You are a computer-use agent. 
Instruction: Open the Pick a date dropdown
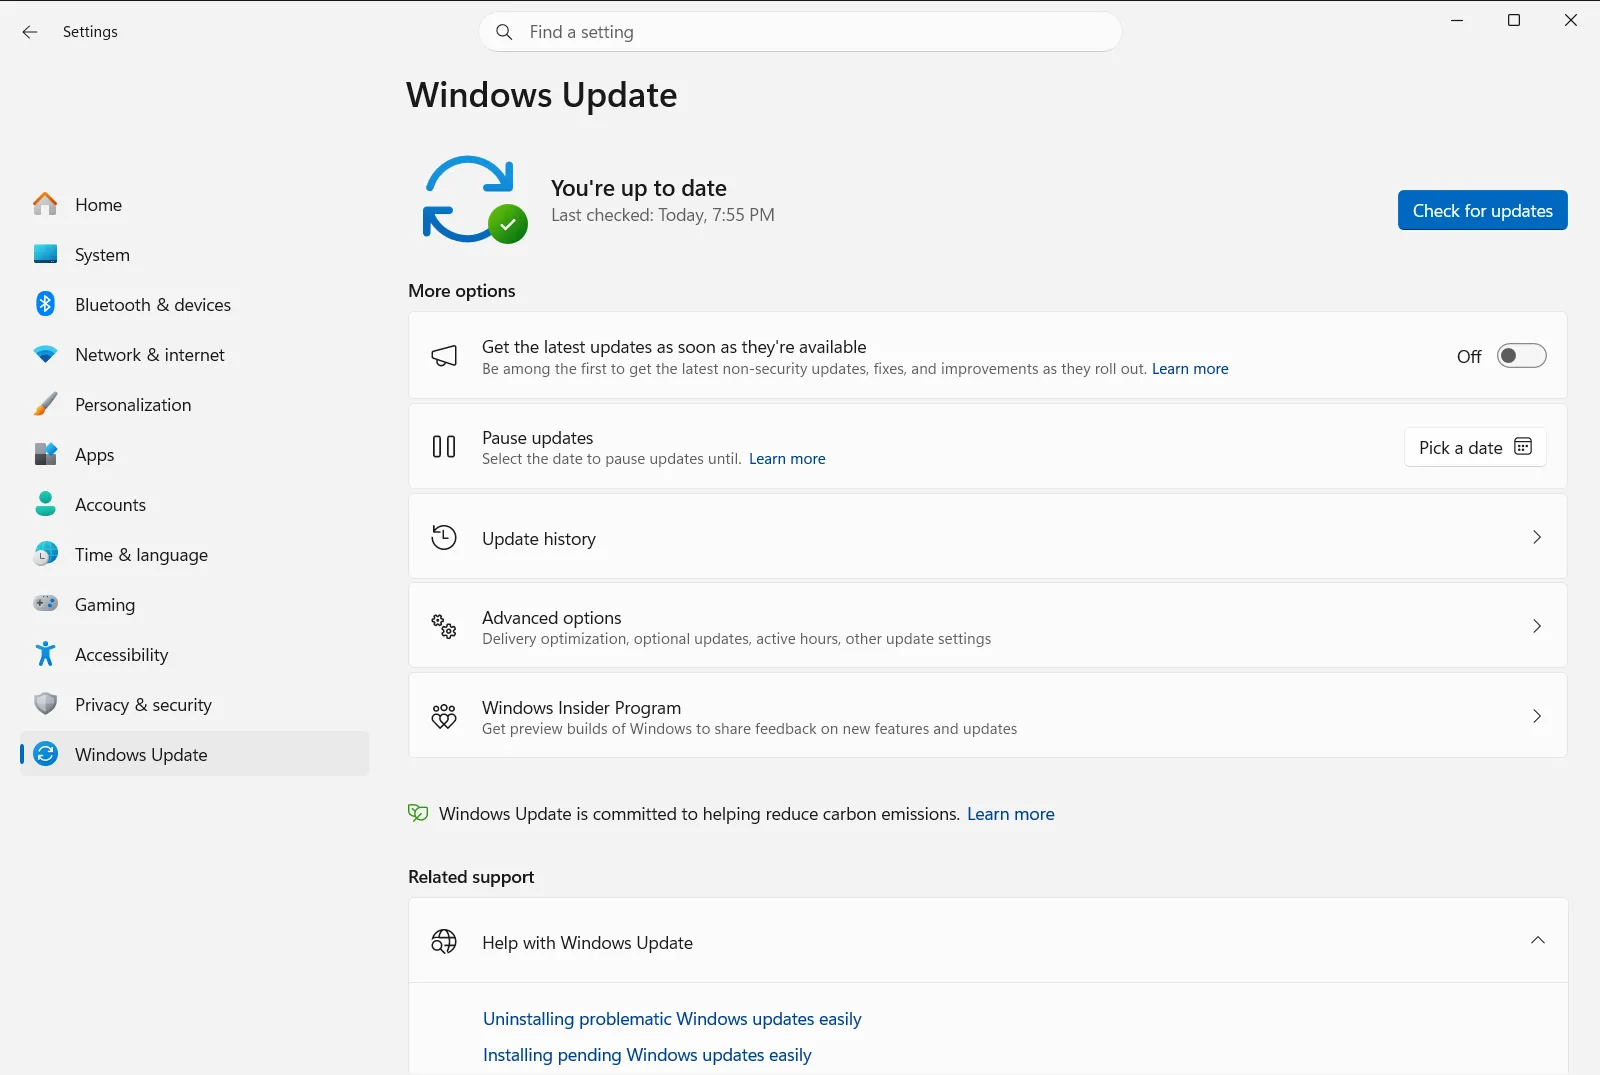click(x=1475, y=447)
